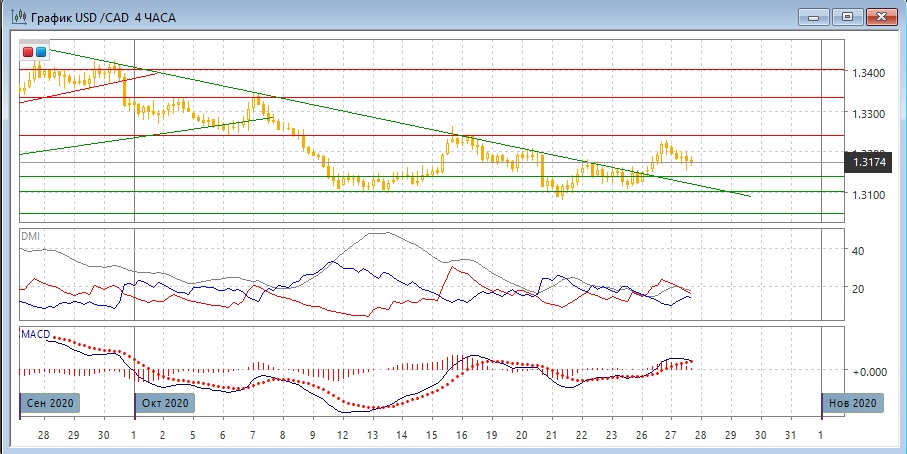Screen dimensions: 907x454
Task: Click the 1.3100 price axis label
Action: pos(868,194)
